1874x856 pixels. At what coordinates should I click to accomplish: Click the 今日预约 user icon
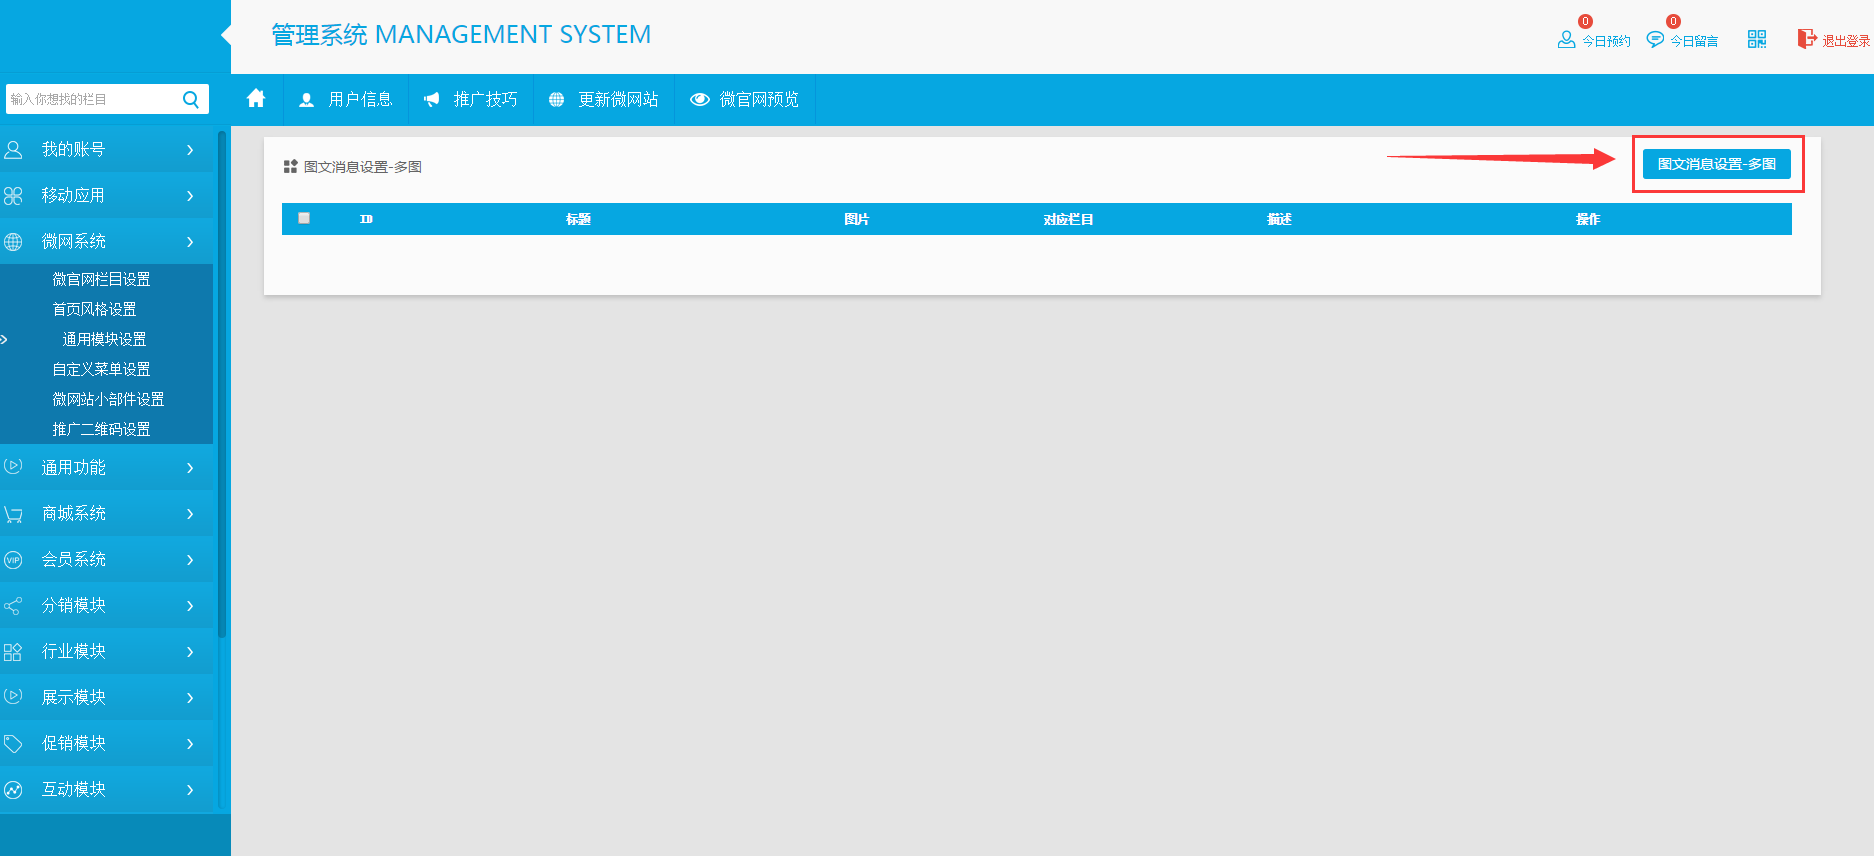(x=1566, y=40)
